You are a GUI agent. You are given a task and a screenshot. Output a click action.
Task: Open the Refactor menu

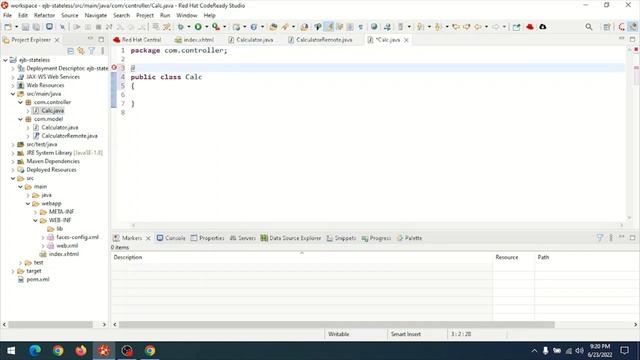click(x=44, y=16)
